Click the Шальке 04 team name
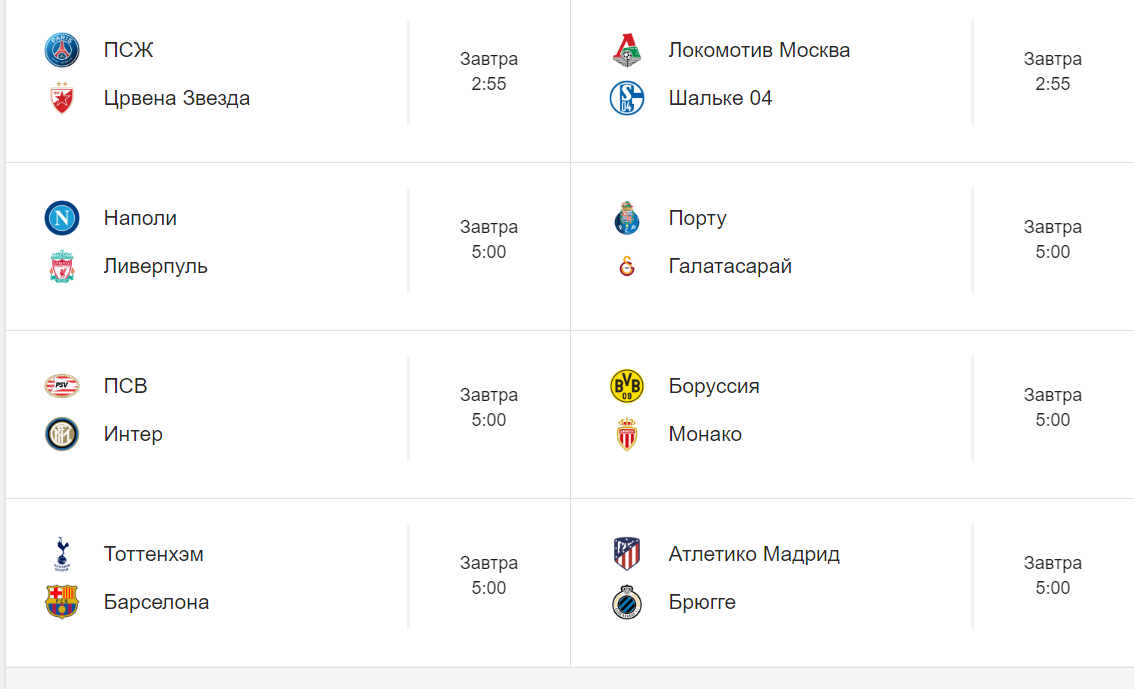The image size is (1134, 689). 720,98
